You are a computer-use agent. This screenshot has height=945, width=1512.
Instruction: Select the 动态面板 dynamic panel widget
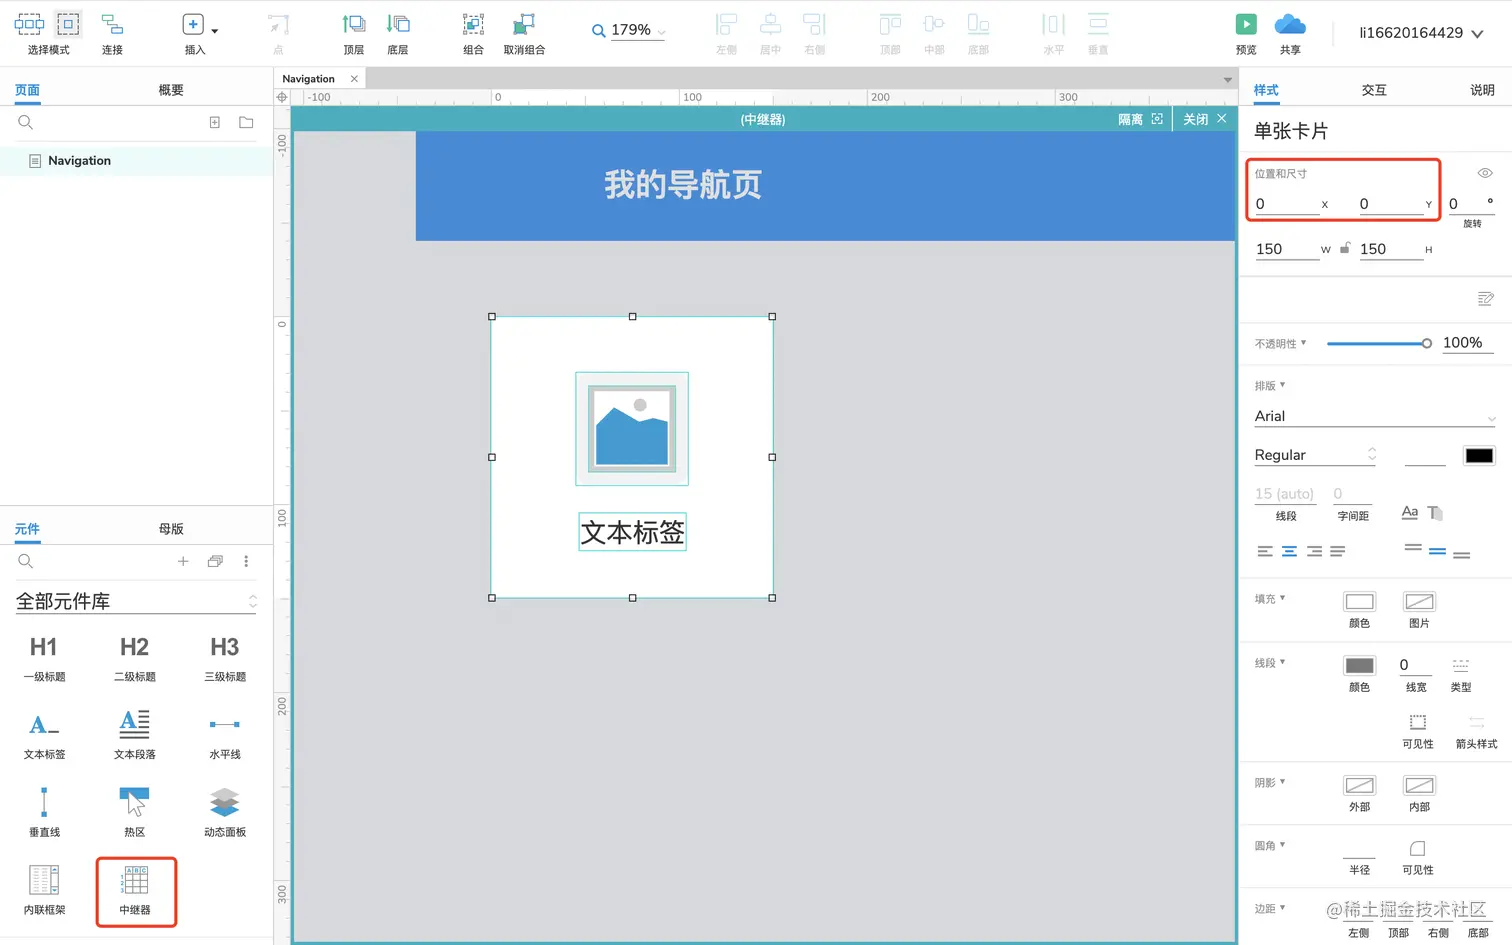[224, 812]
